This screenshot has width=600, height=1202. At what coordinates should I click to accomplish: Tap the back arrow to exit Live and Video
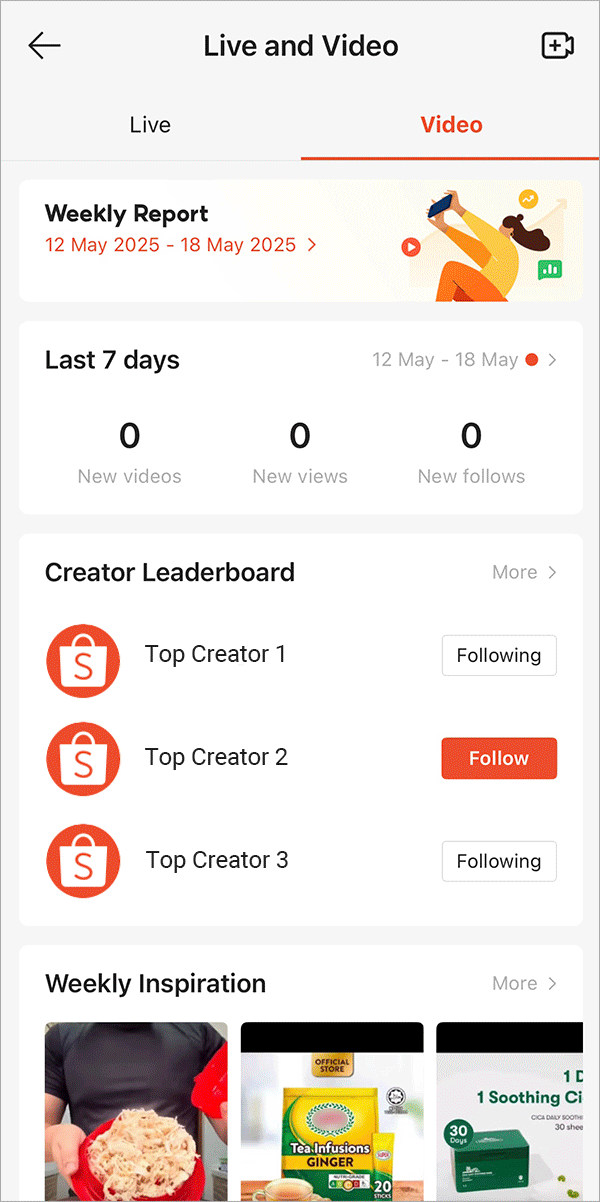44,45
